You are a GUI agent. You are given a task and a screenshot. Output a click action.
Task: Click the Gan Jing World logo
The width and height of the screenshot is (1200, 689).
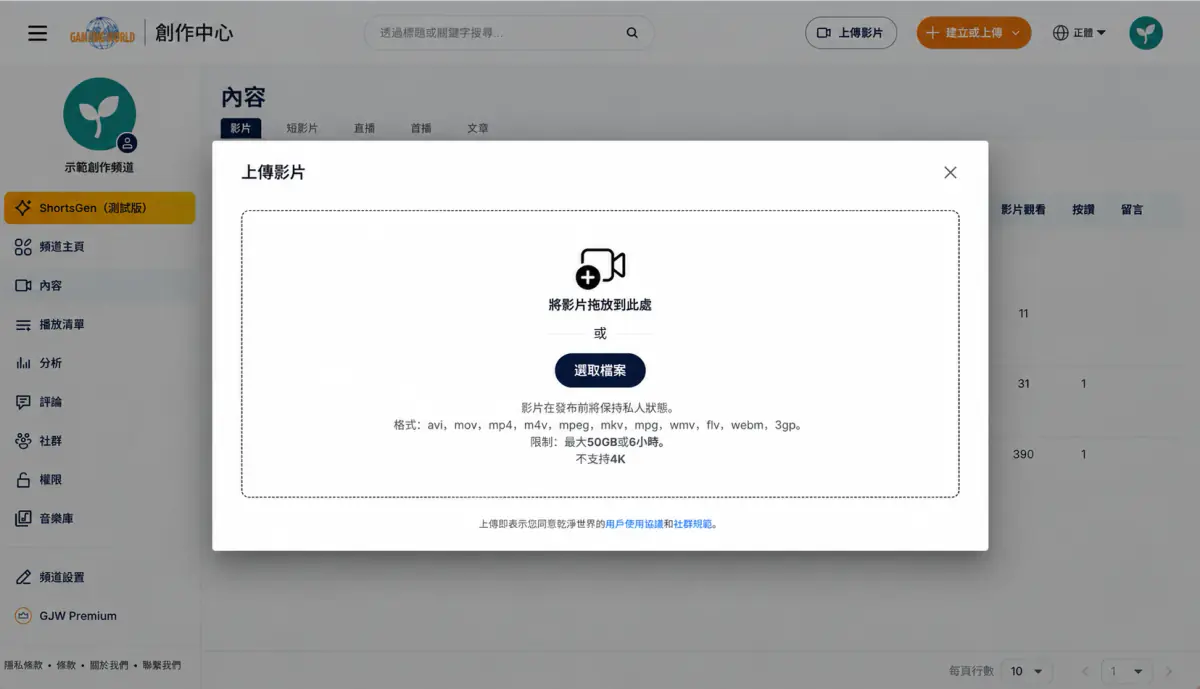[x=104, y=33]
